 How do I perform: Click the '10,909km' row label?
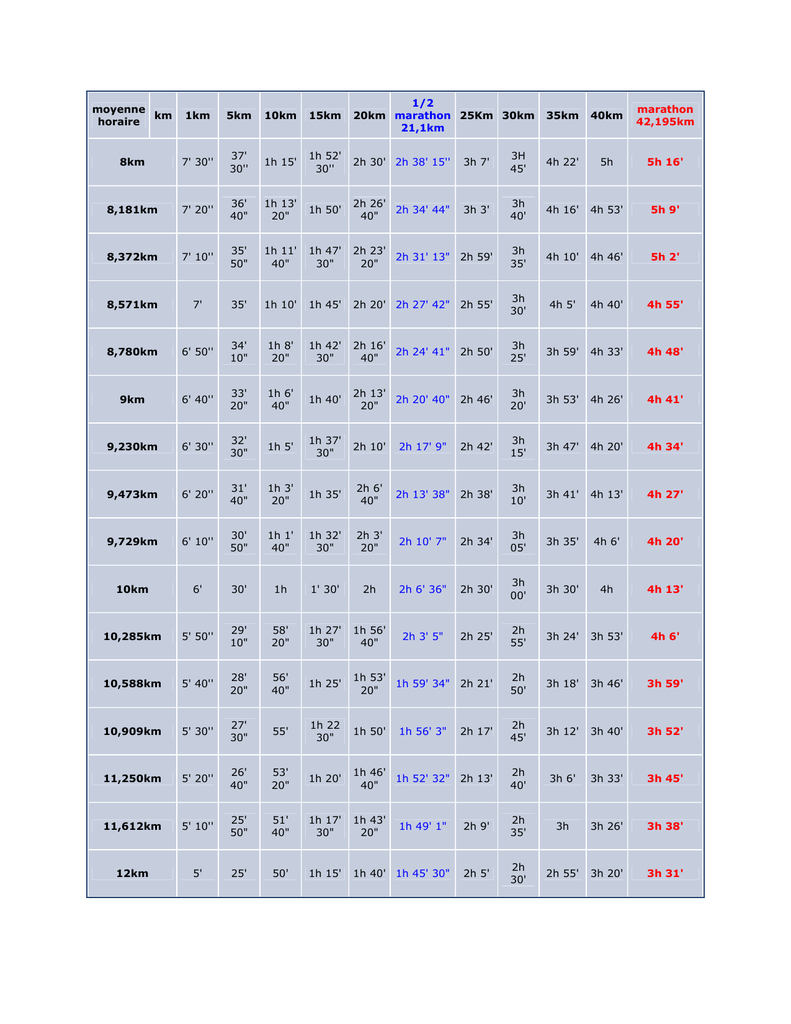pos(132,731)
